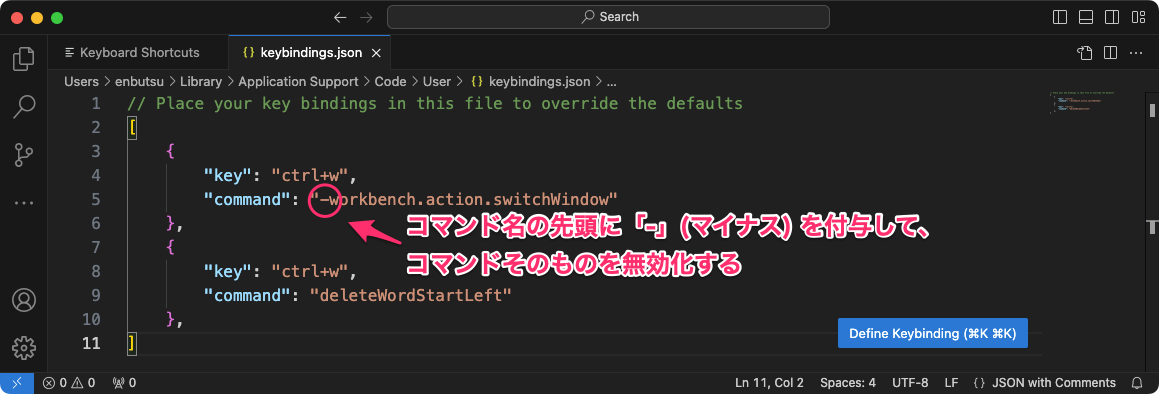Change end of line via LF
1159x394 pixels.
(x=951, y=383)
